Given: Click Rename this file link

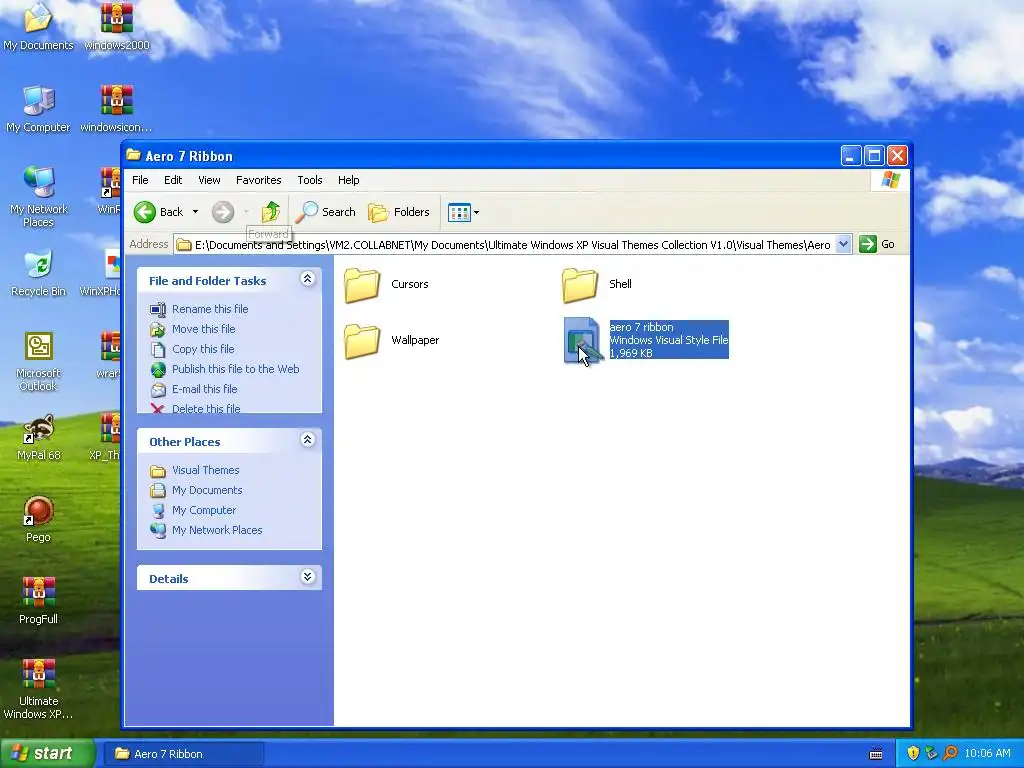Looking at the screenshot, I should tap(210, 309).
